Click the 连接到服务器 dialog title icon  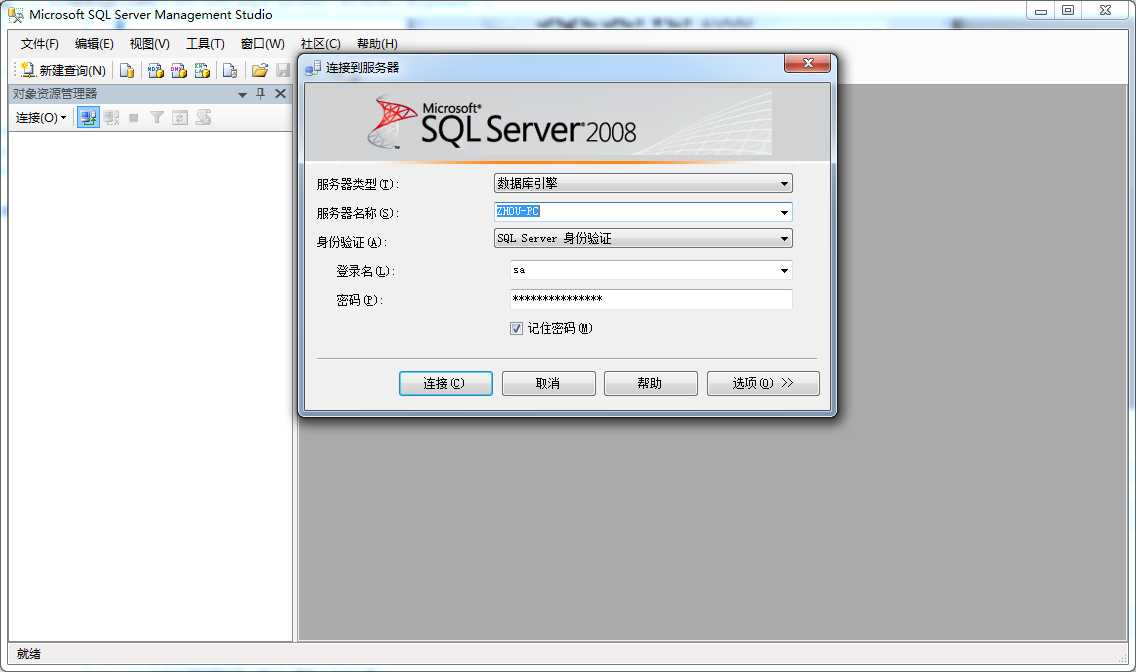point(313,68)
